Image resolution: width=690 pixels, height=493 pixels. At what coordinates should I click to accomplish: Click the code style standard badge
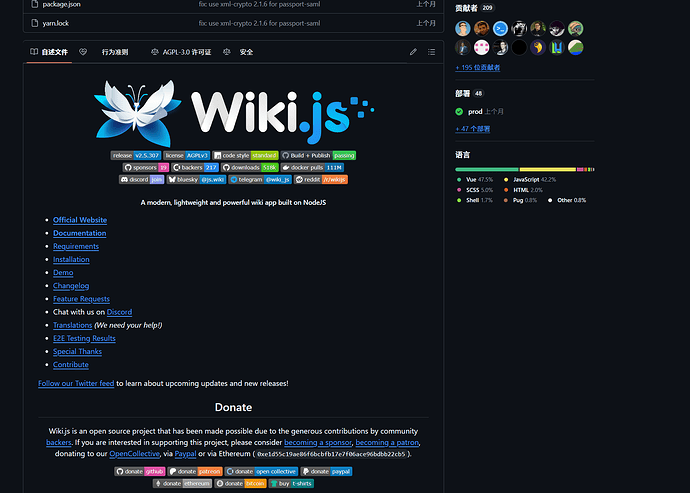point(245,155)
